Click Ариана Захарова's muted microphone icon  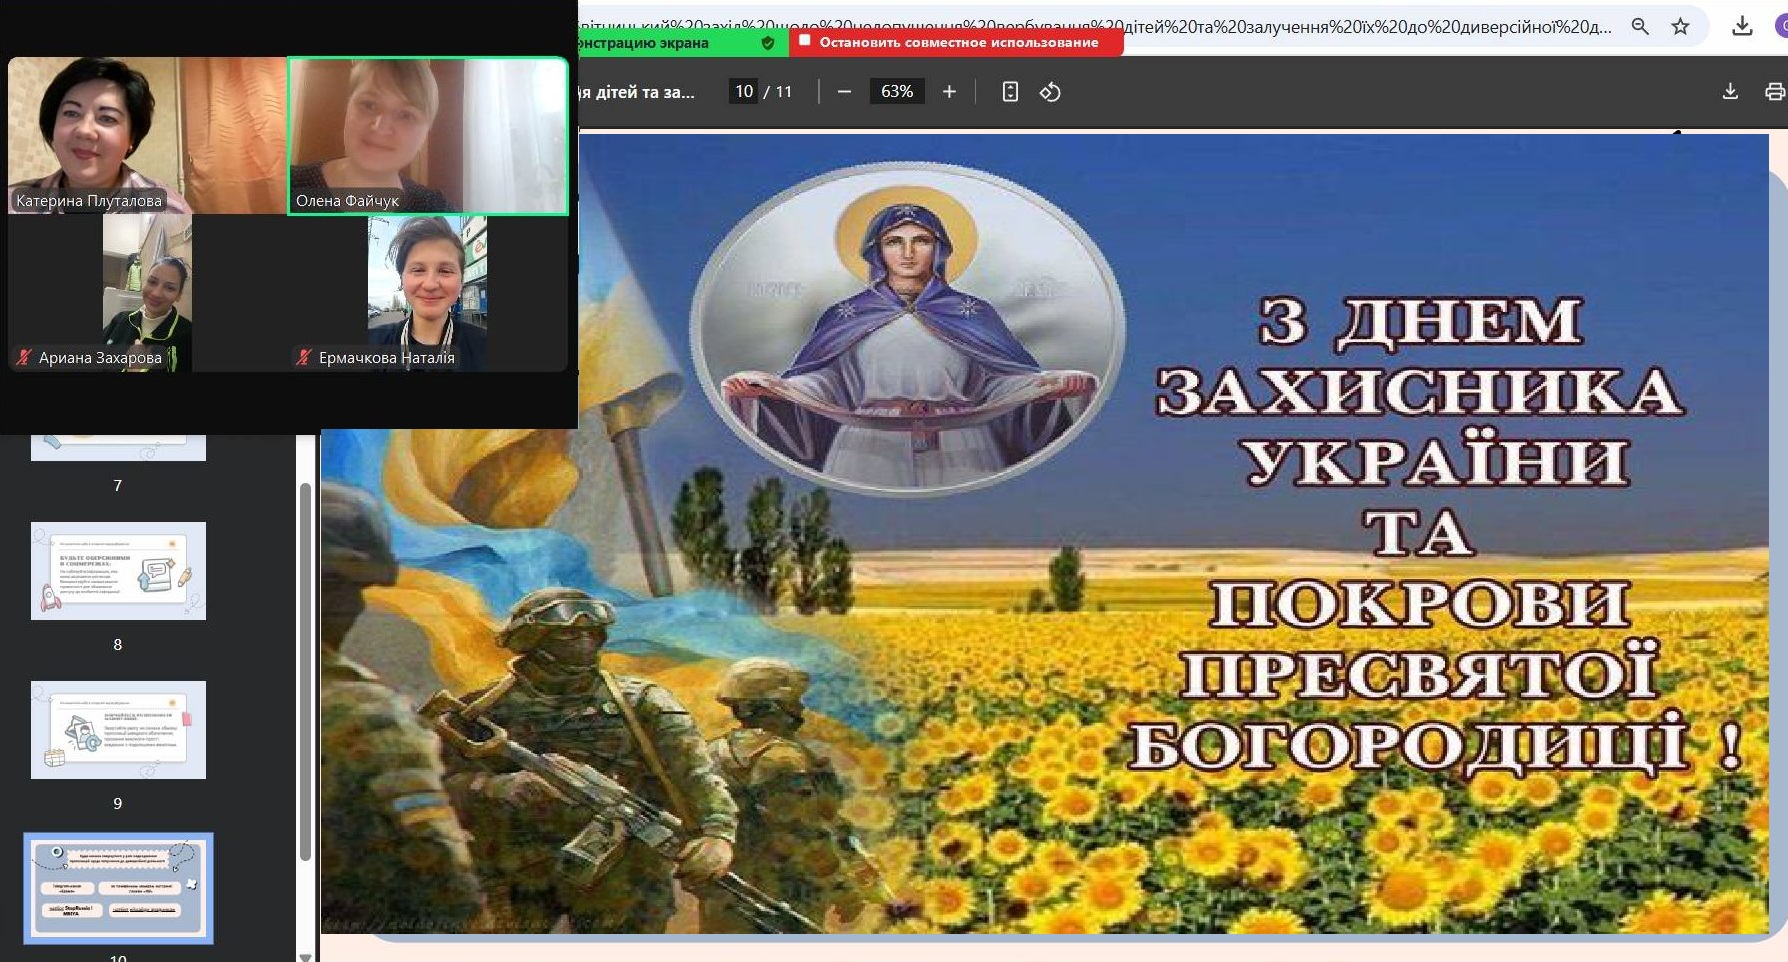[x=24, y=357]
